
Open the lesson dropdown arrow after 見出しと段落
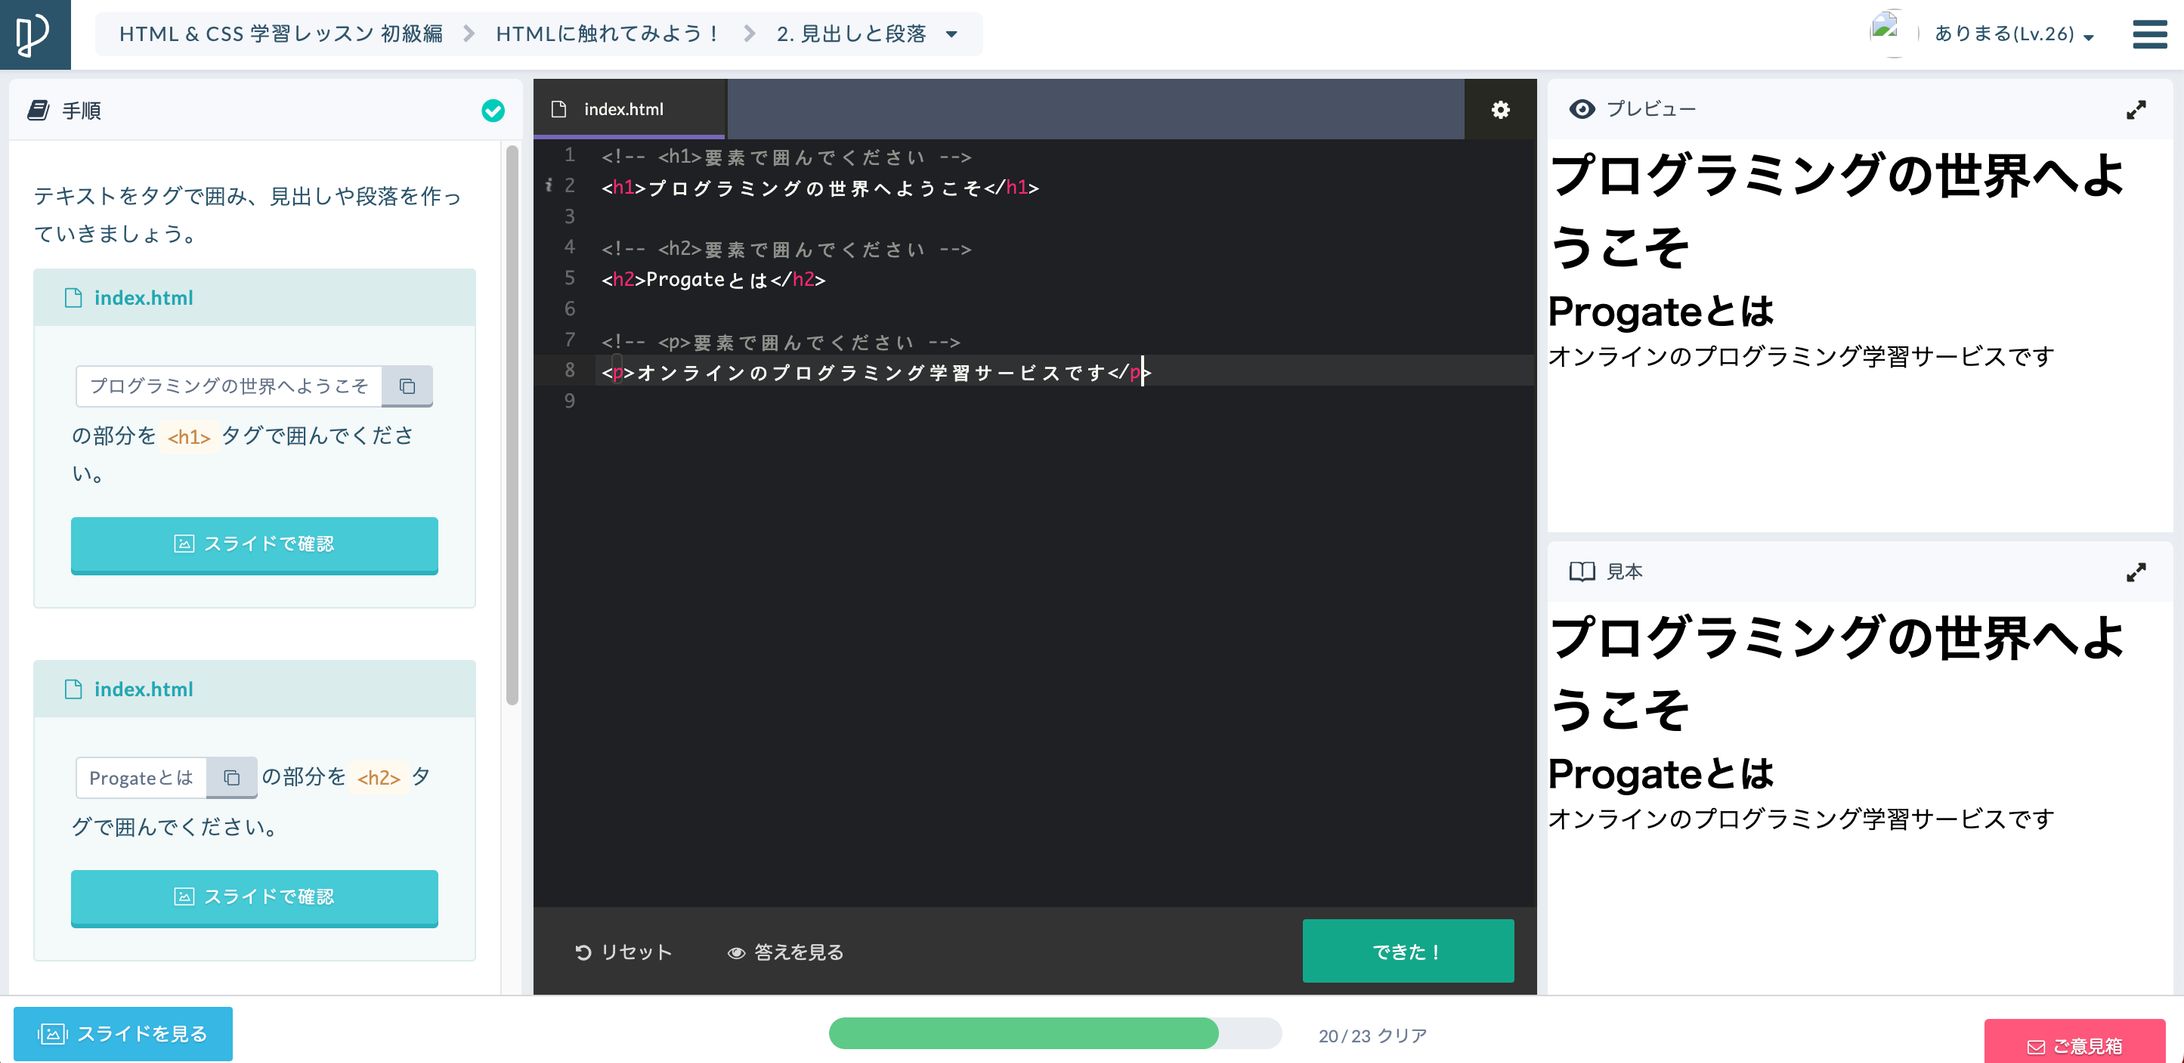coord(951,34)
